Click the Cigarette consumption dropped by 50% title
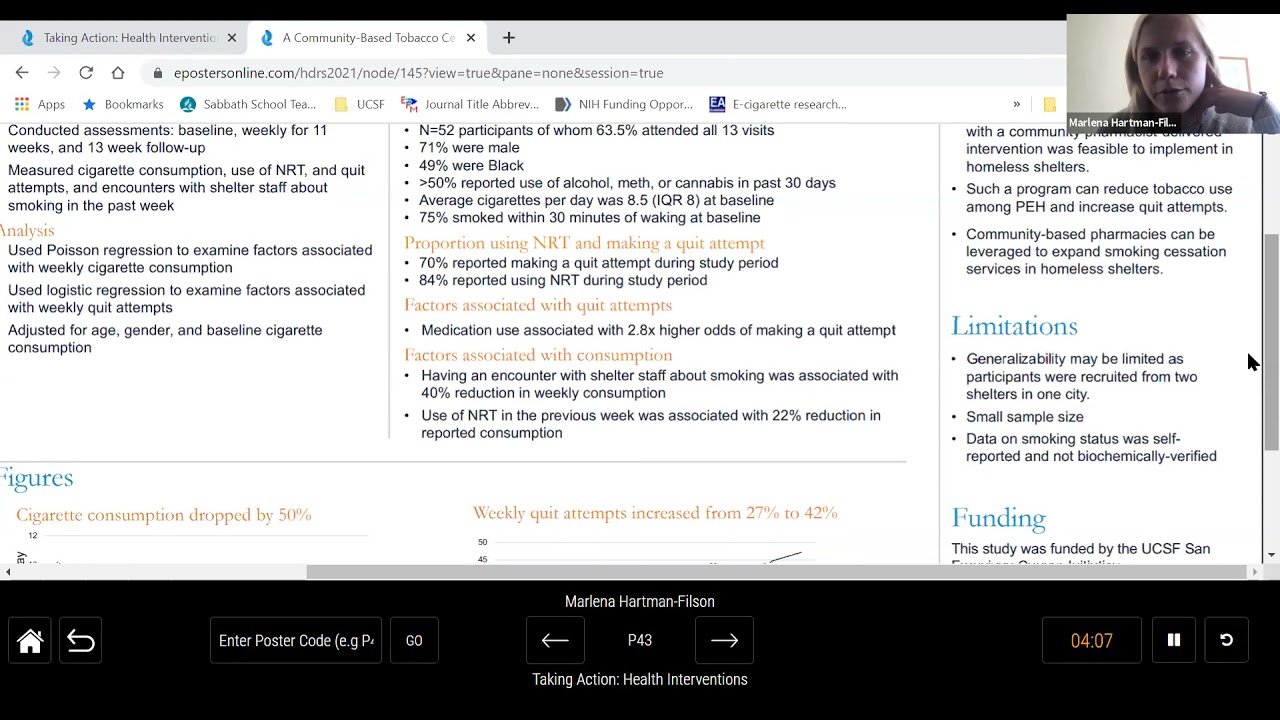 (x=164, y=515)
